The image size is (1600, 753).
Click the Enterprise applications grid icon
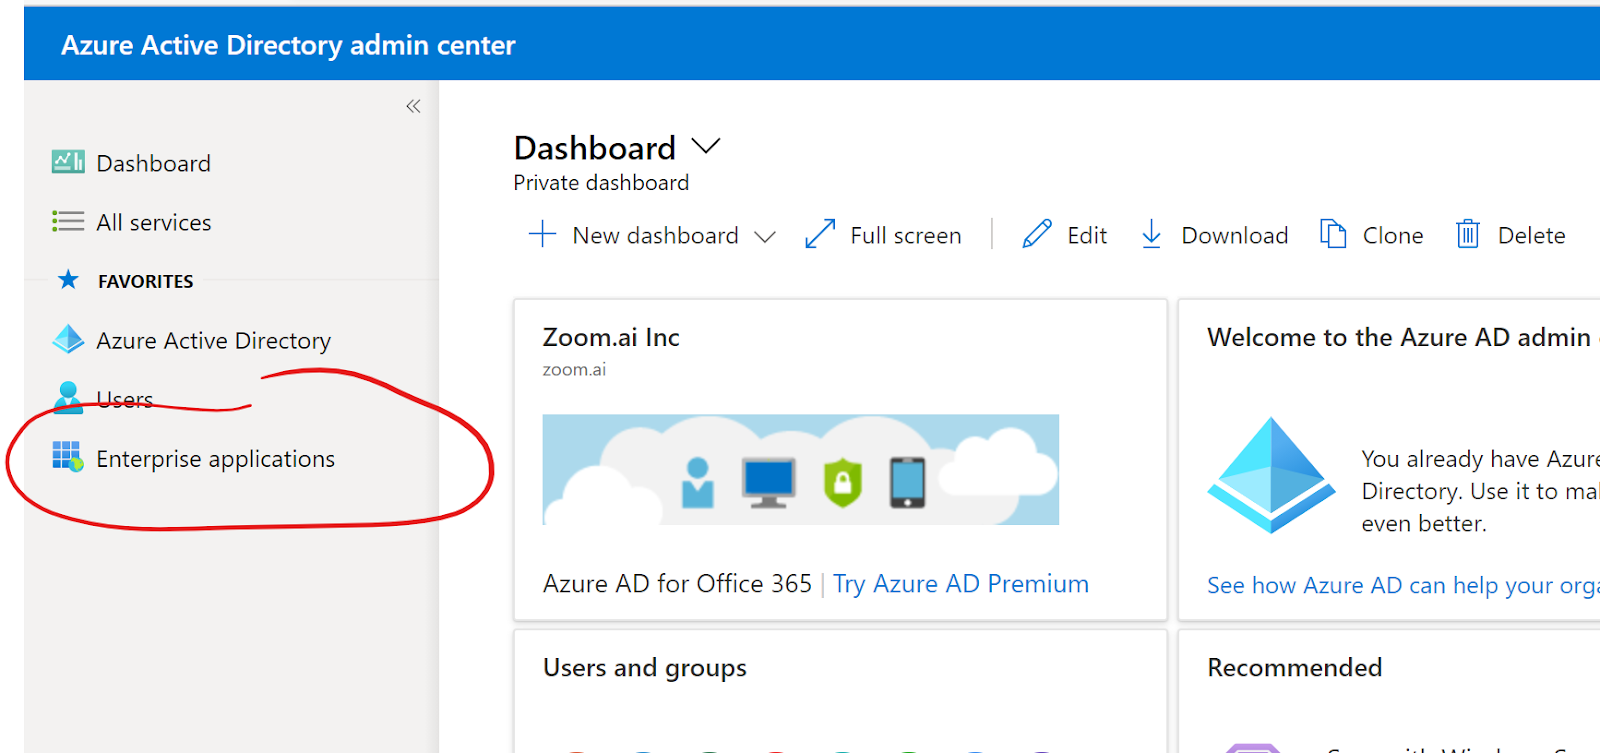click(x=68, y=457)
